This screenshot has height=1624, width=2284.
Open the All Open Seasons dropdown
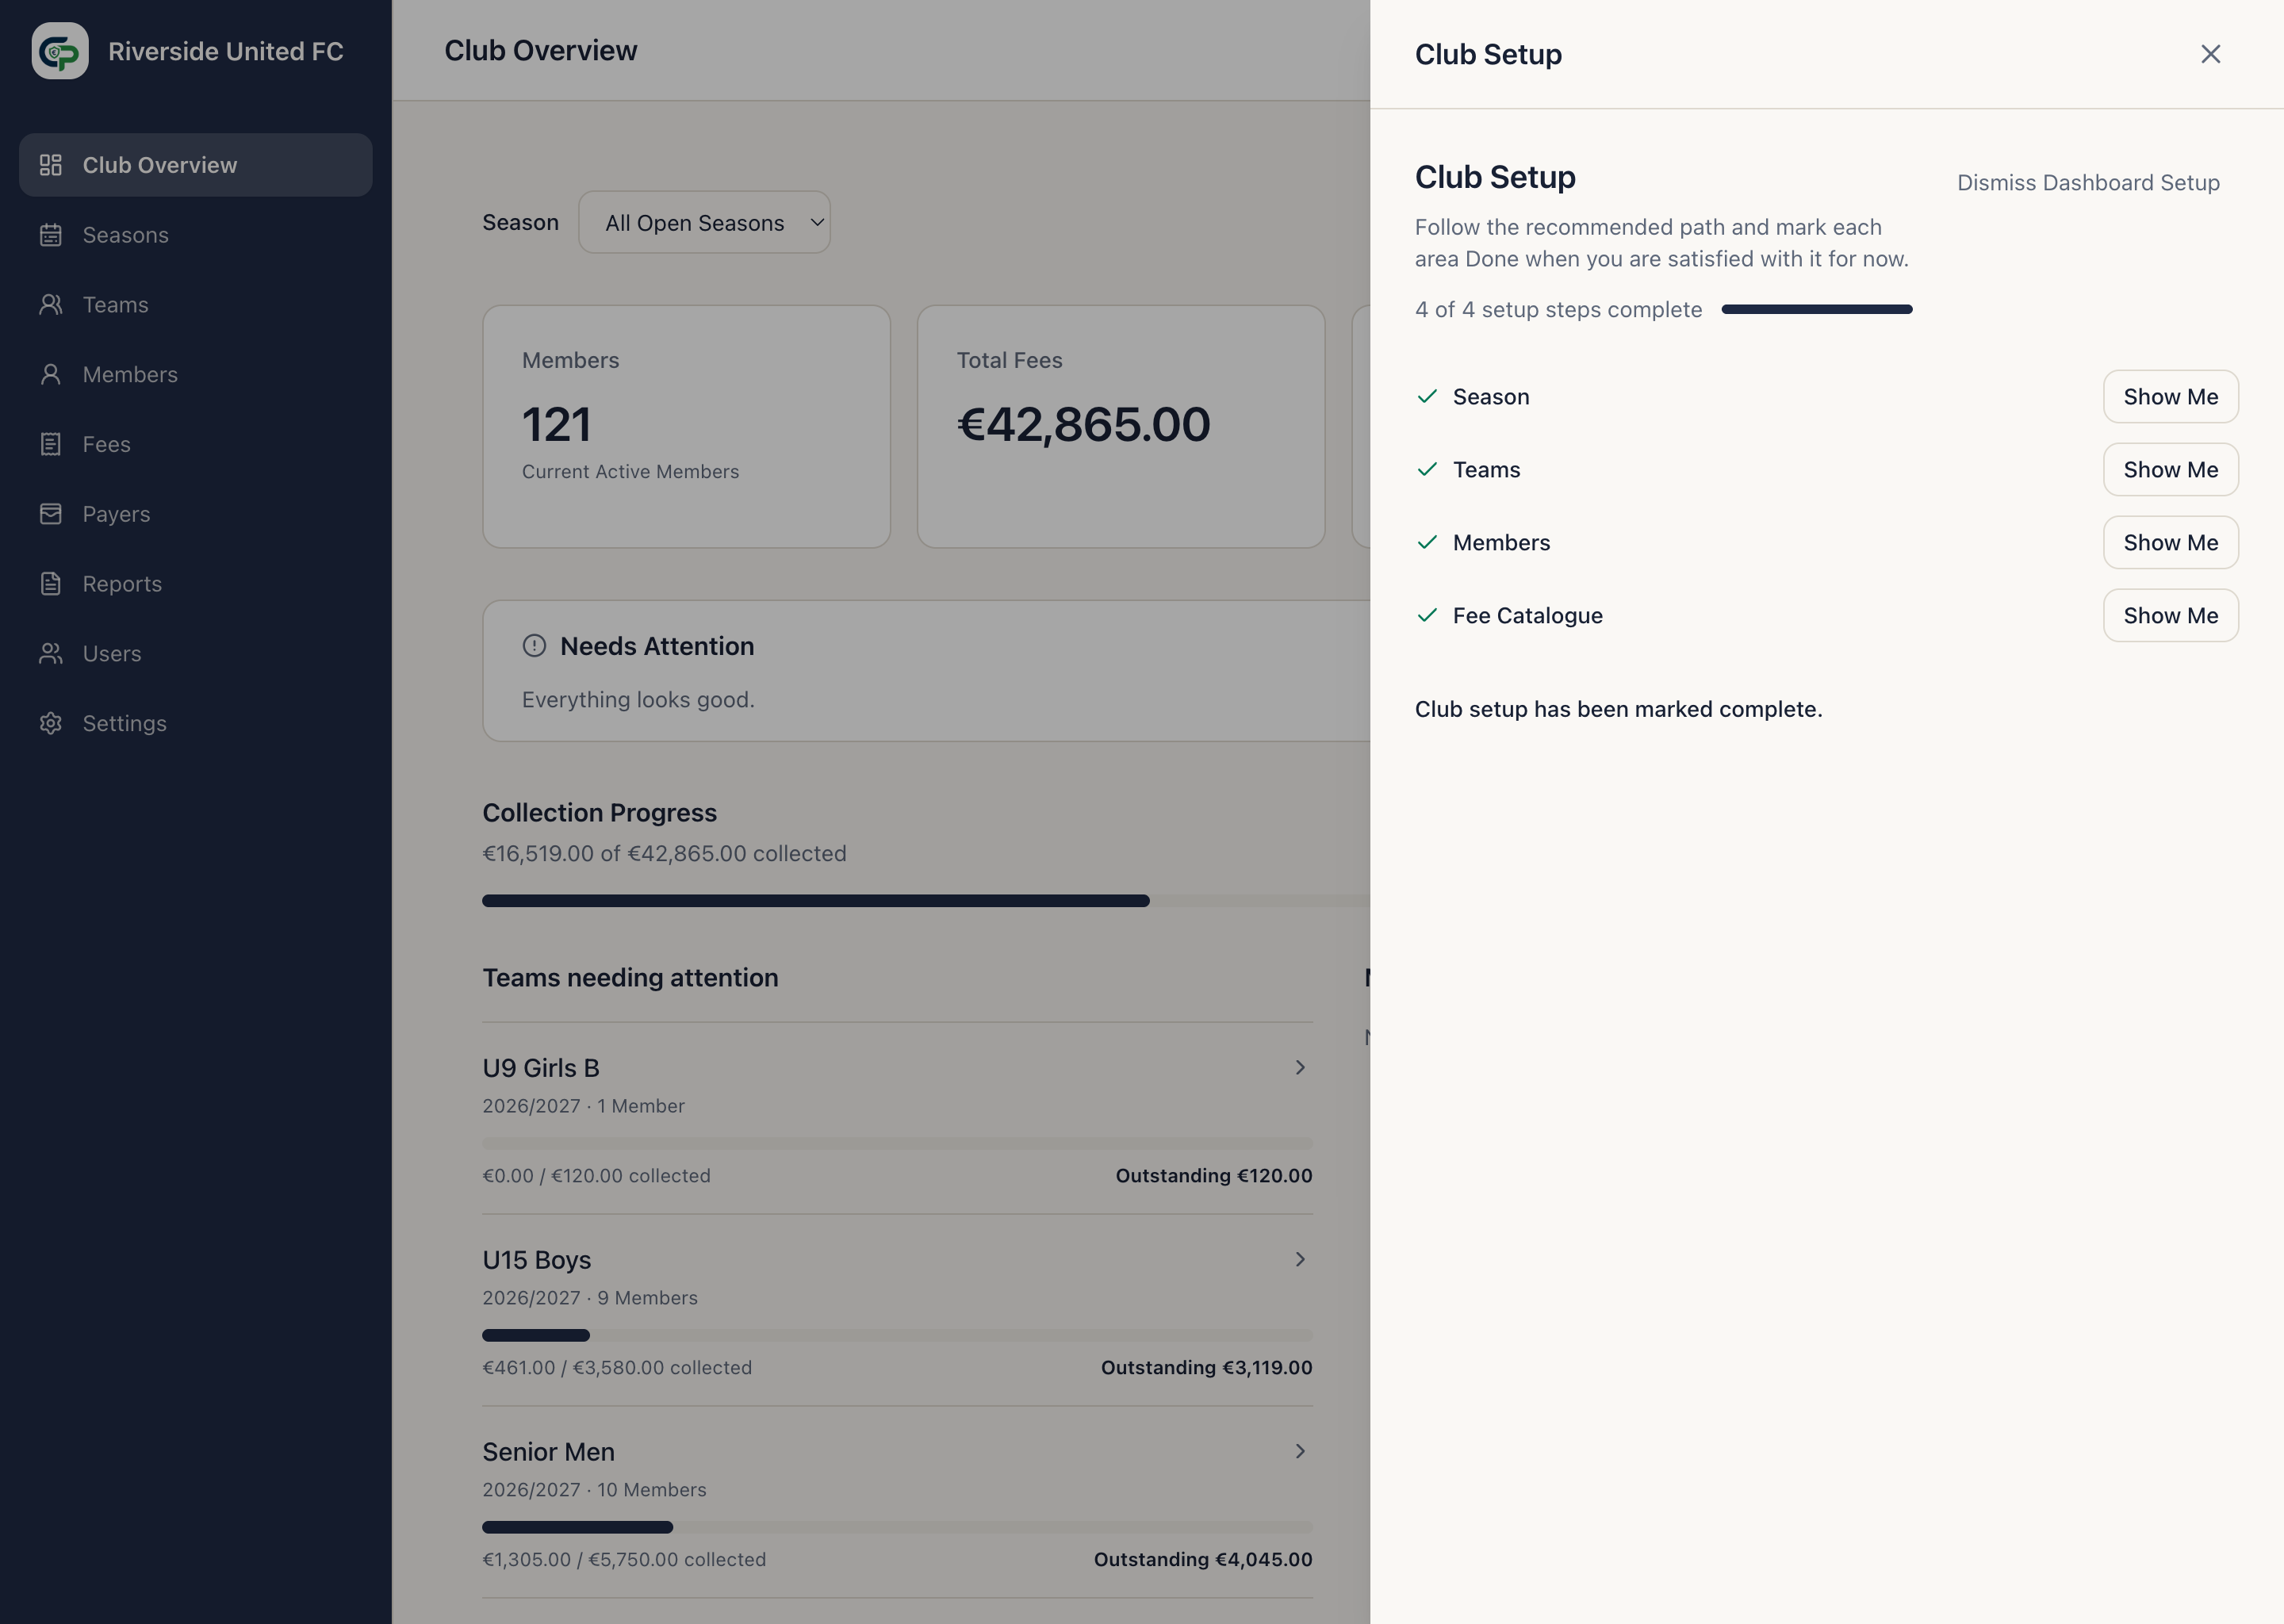coord(704,222)
